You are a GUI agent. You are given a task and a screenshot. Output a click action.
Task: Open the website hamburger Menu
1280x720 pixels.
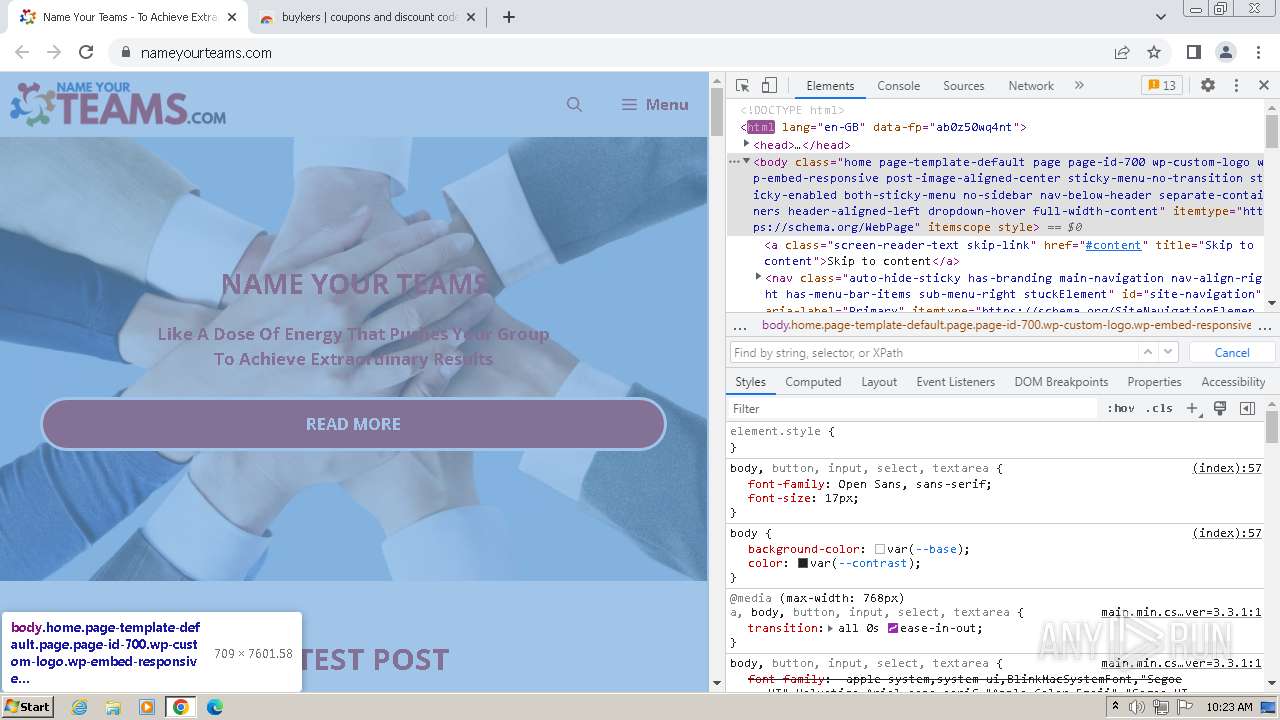point(655,104)
